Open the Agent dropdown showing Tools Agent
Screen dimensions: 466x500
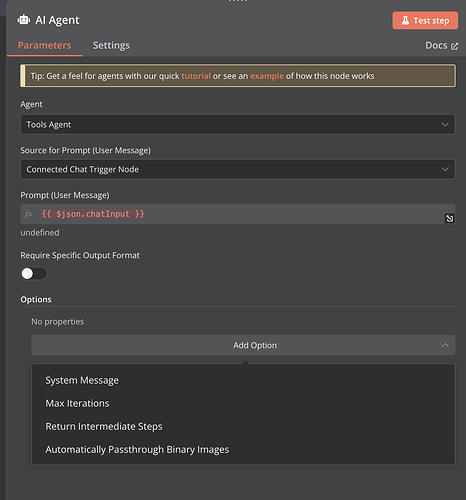click(x=238, y=124)
